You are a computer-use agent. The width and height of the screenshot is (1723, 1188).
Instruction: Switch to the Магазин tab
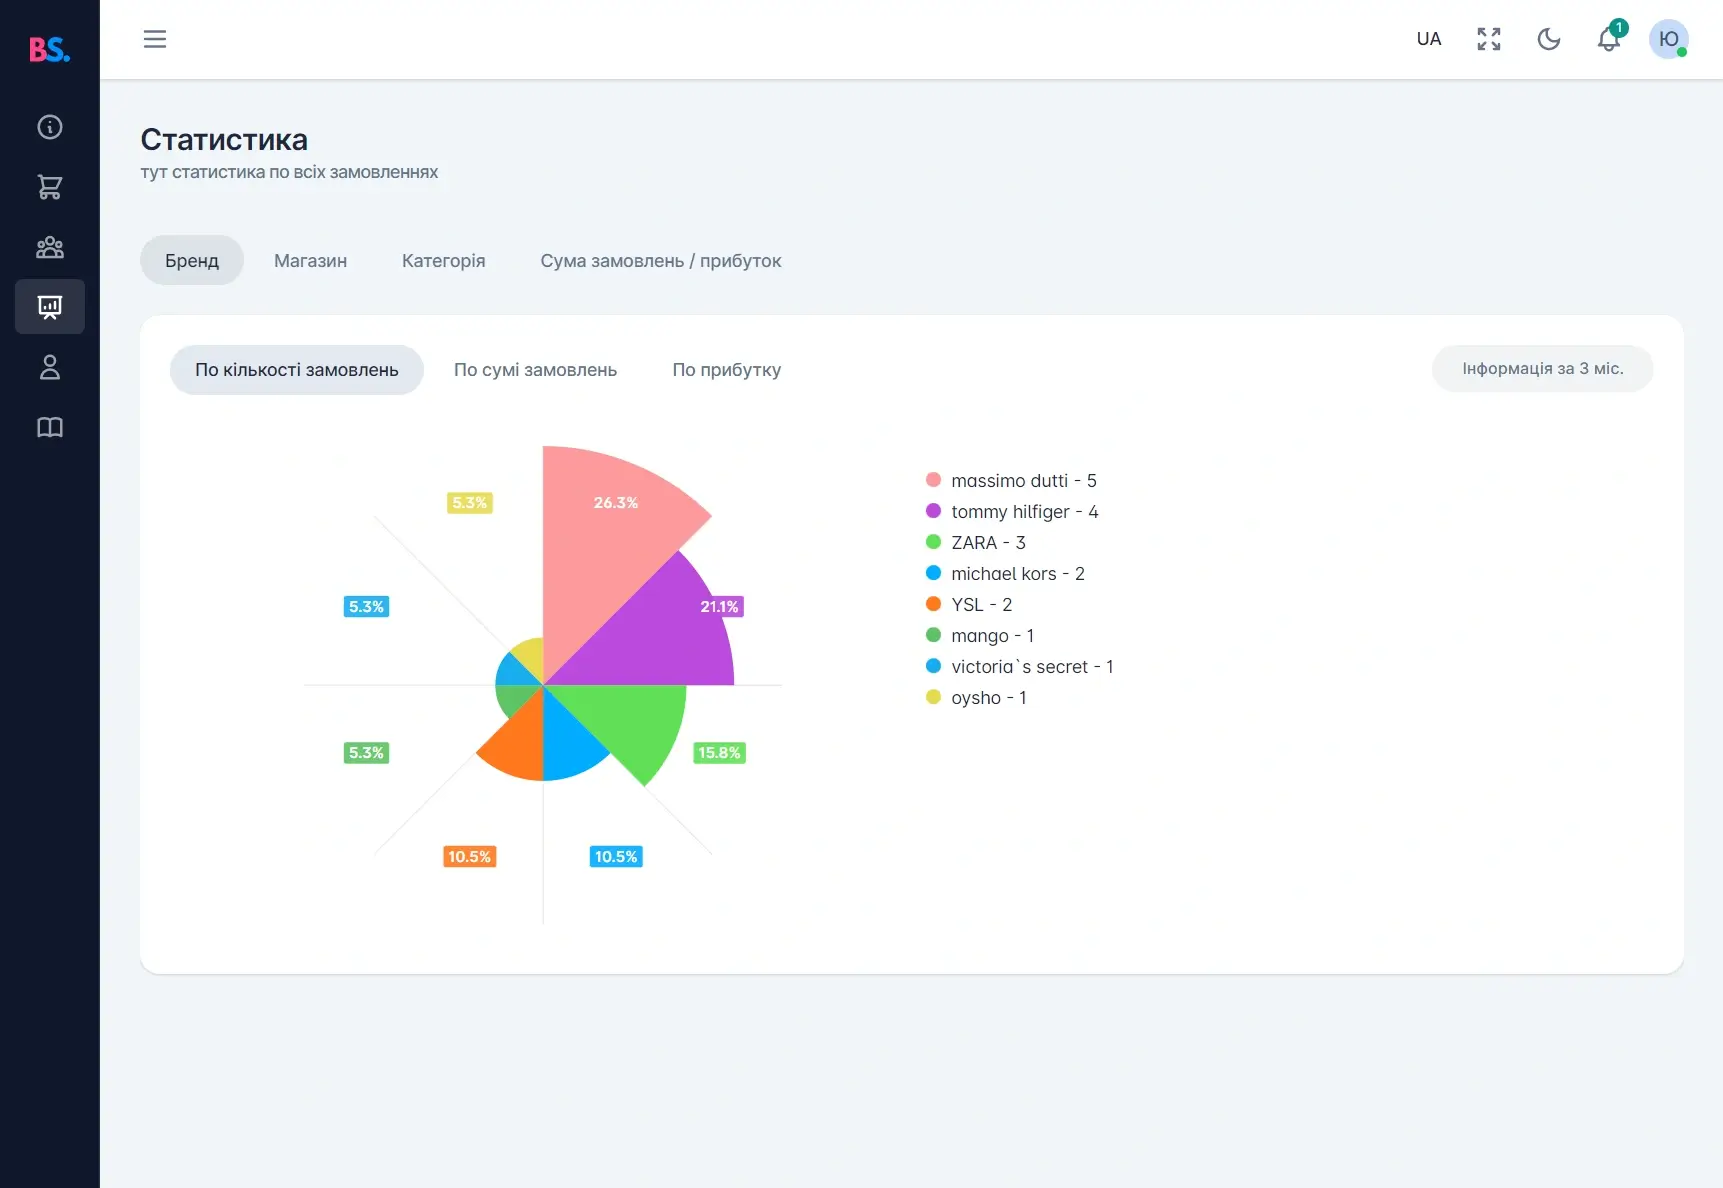click(x=310, y=261)
